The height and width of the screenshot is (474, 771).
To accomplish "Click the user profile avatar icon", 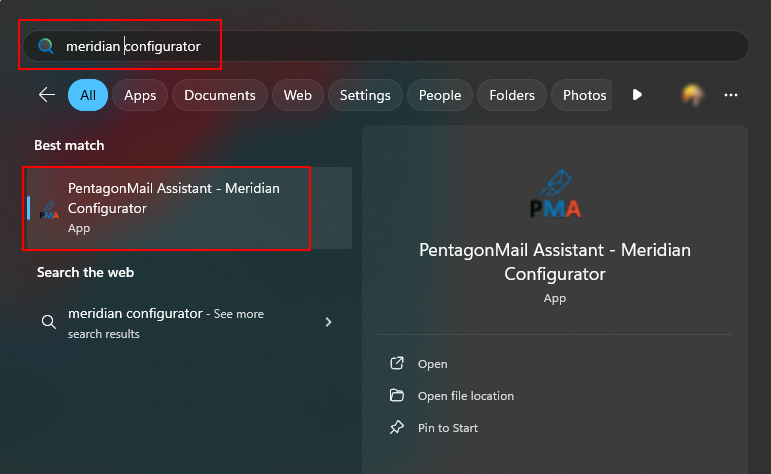I will [692, 95].
